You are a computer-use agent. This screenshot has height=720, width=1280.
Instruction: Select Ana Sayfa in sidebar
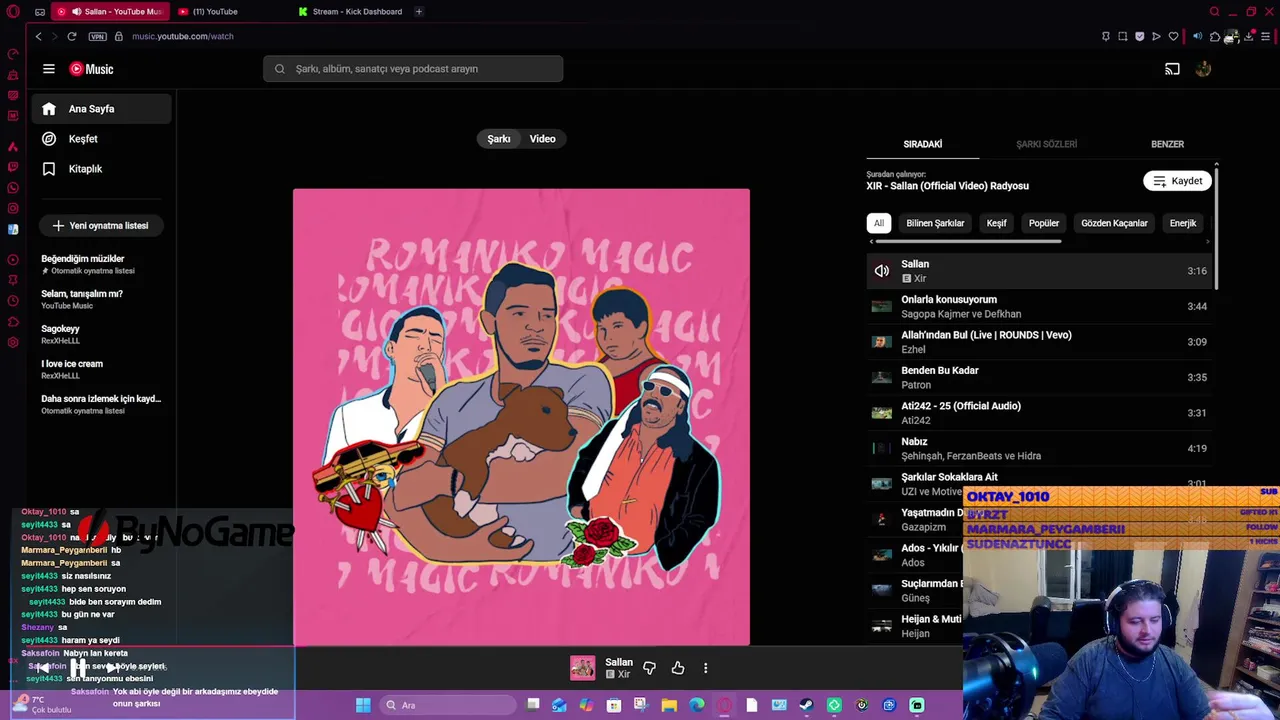(x=100, y=109)
